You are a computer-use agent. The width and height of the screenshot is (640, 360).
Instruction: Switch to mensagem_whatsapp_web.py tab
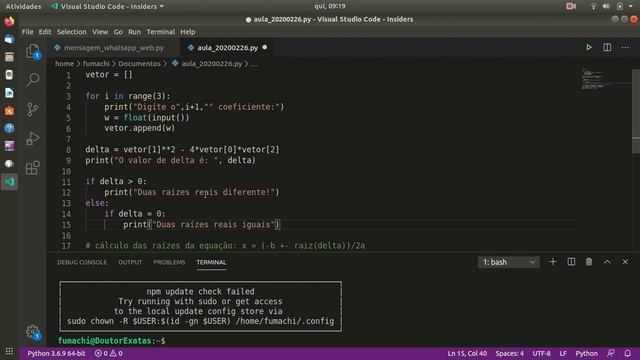[x=113, y=48]
